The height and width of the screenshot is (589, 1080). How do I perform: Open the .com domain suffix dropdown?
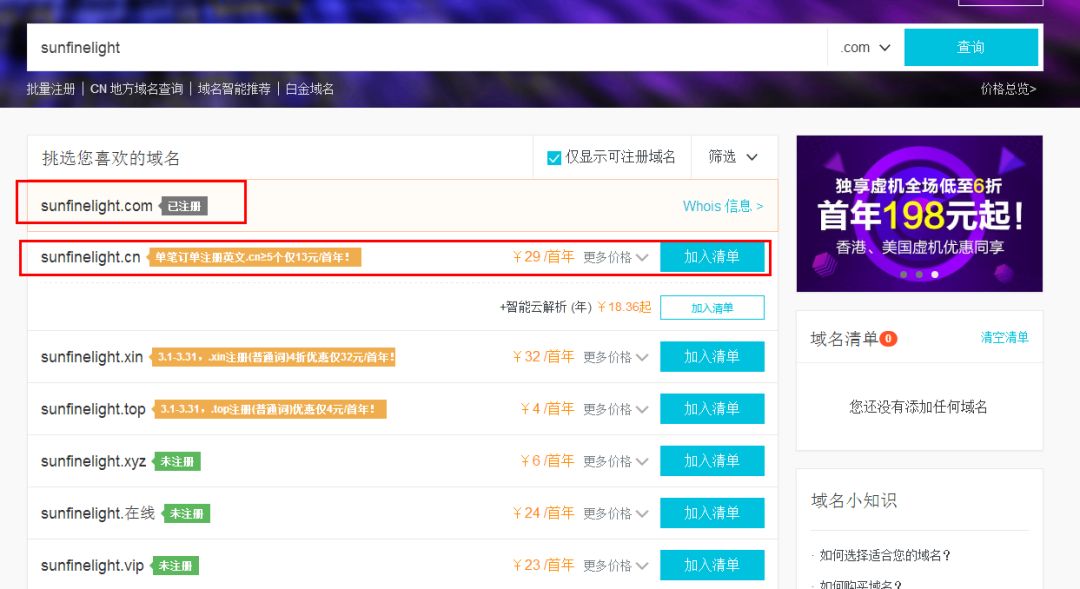coord(865,47)
